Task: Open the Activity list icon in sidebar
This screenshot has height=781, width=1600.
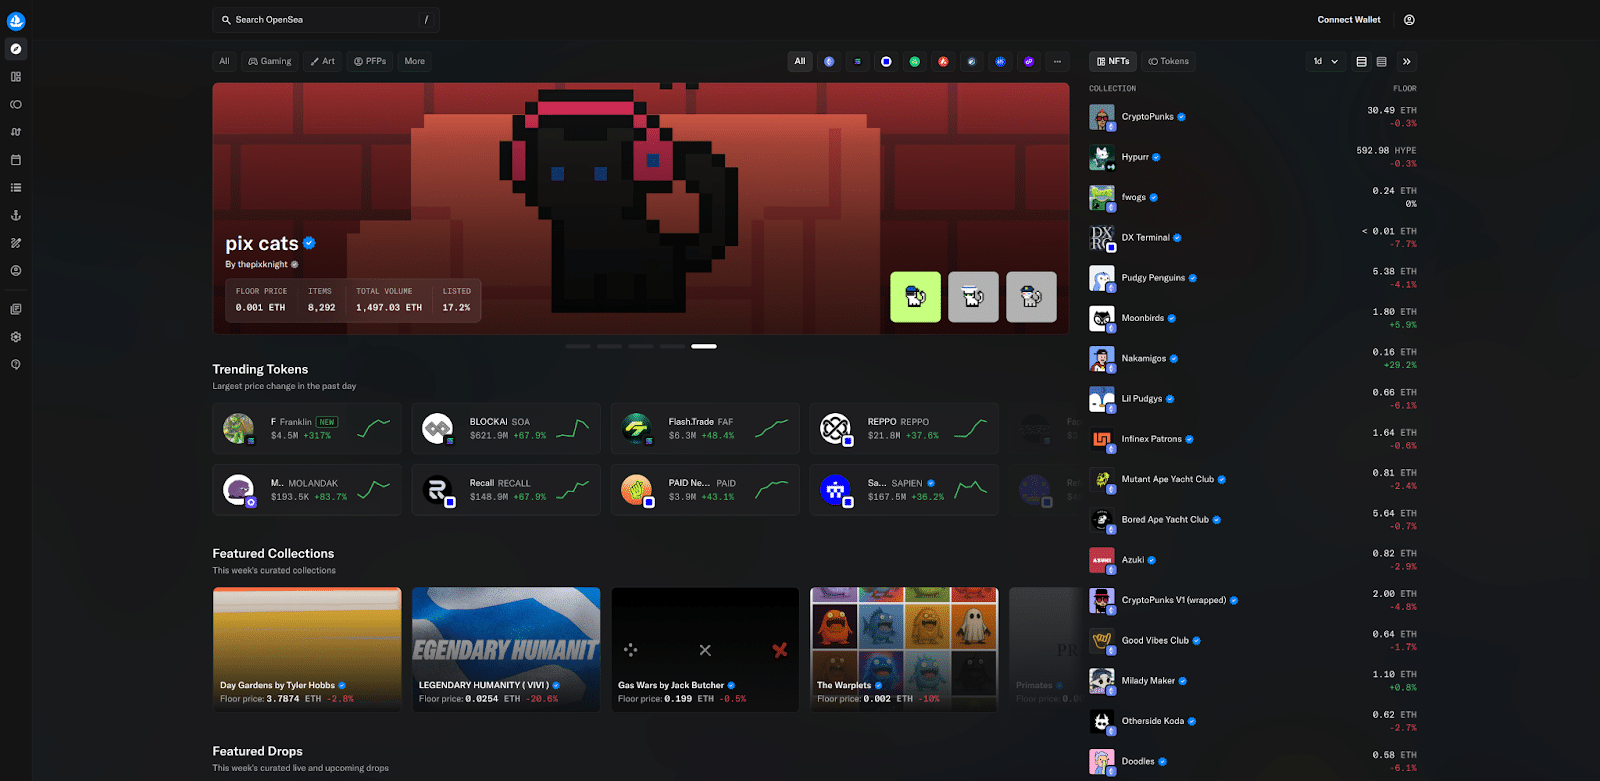Action: click(x=16, y=188)
